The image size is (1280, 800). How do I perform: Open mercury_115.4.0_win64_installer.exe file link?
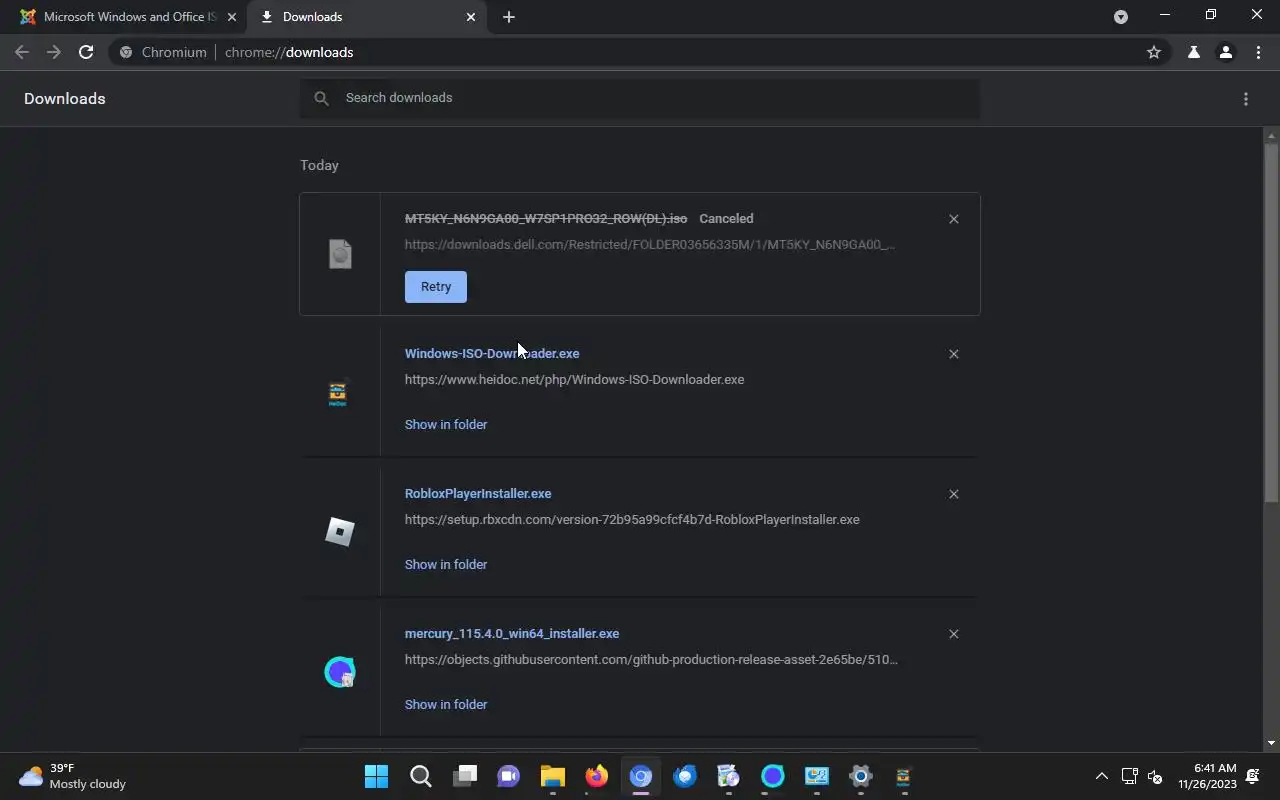pos(512,634)
